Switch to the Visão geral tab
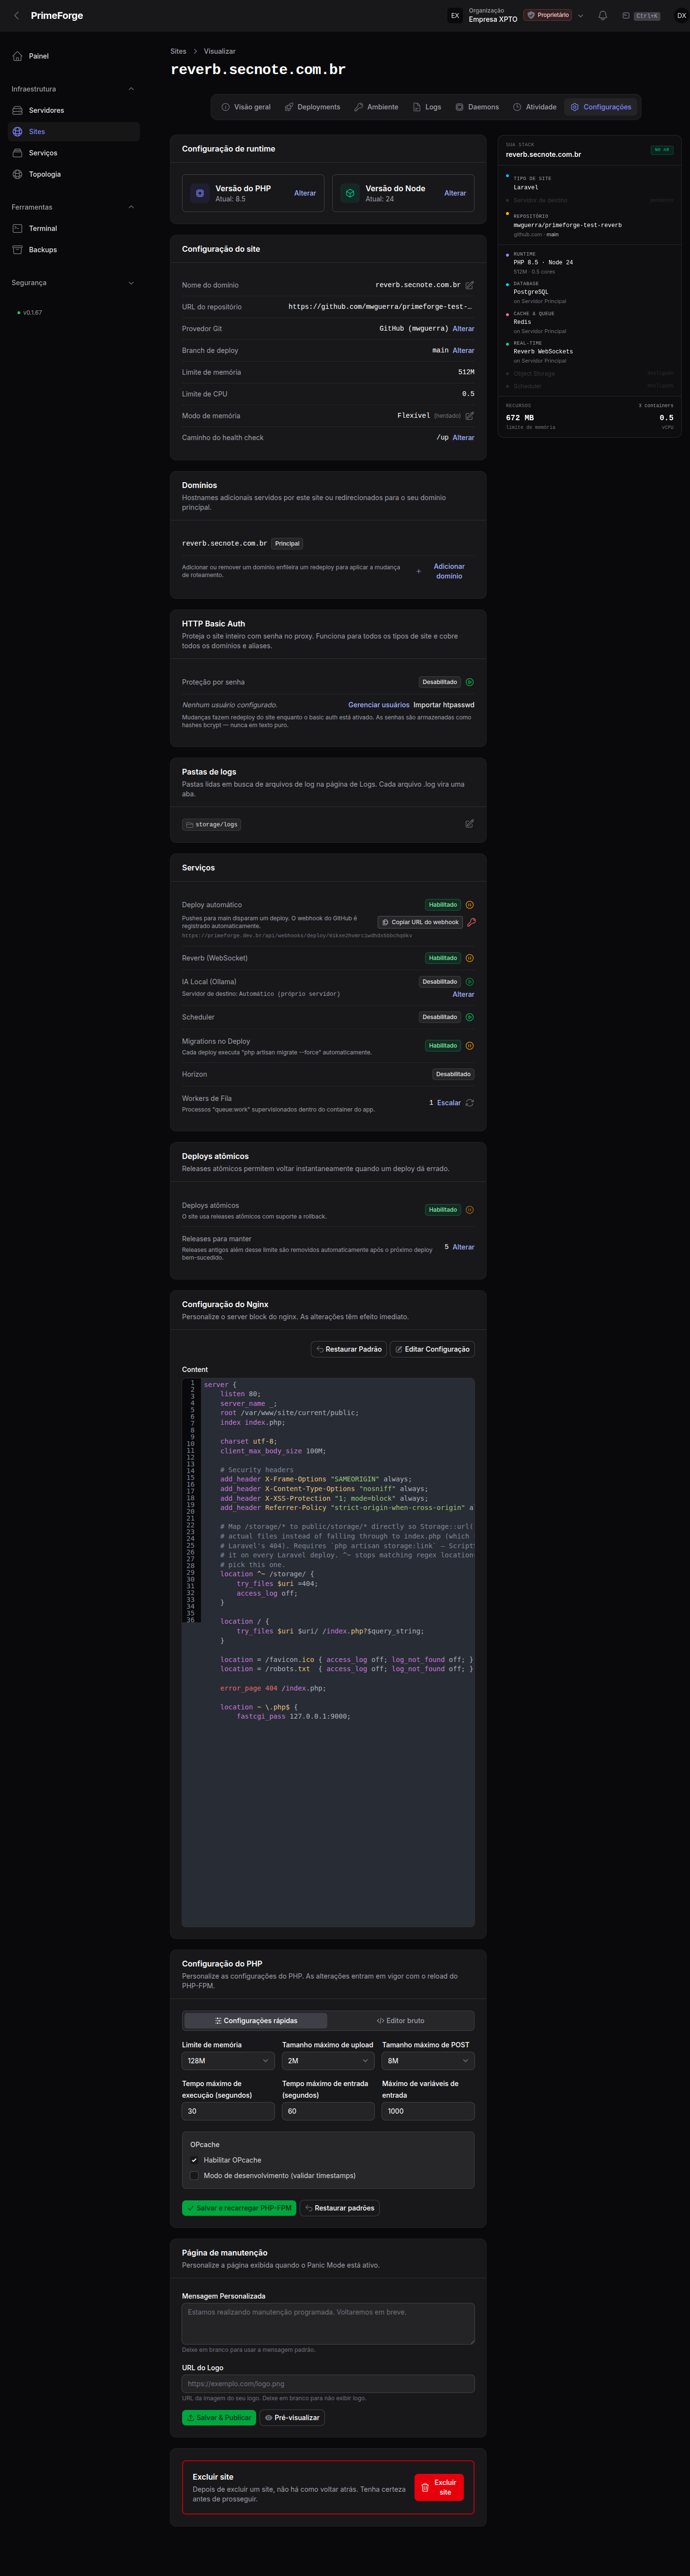The width and height of the screenshot is (690, 2576). [246, 107]
